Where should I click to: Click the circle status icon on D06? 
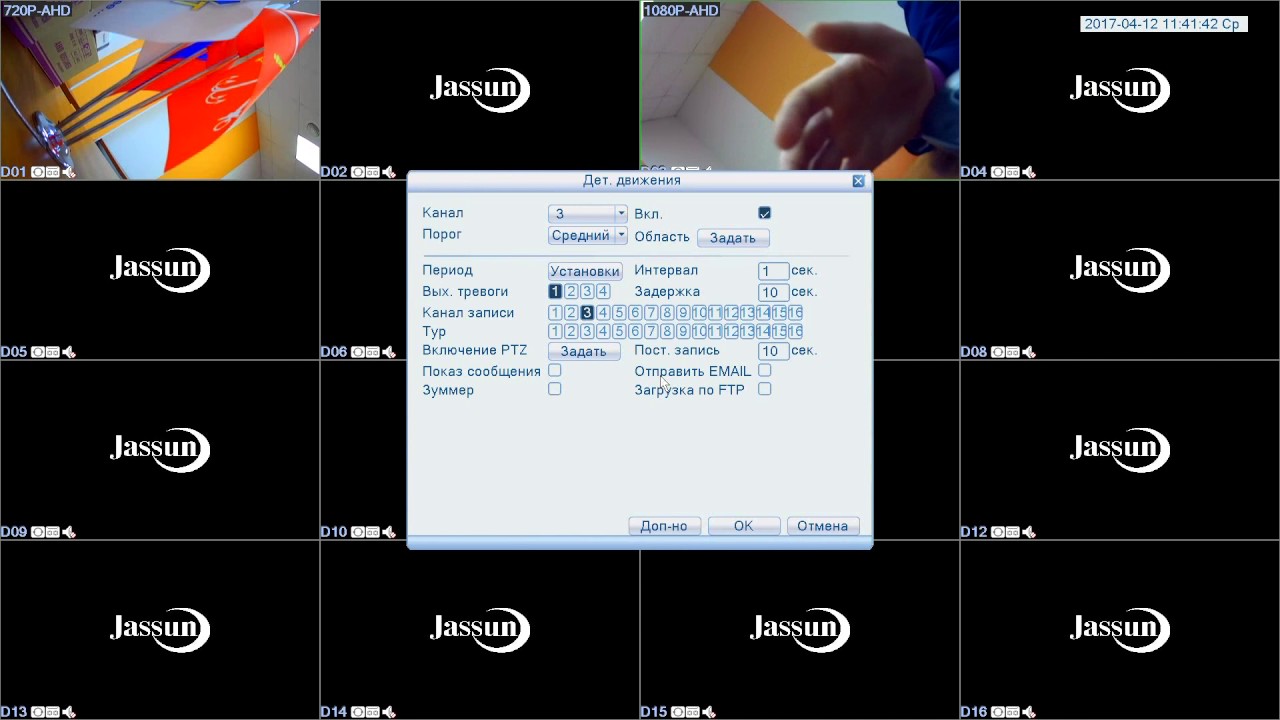click(x=358, y=352)
